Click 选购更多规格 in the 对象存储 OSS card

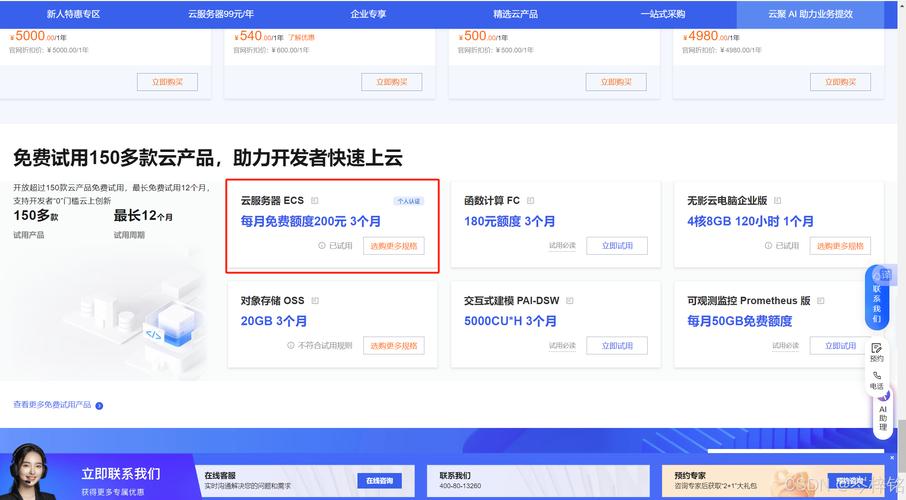[393, 346]
